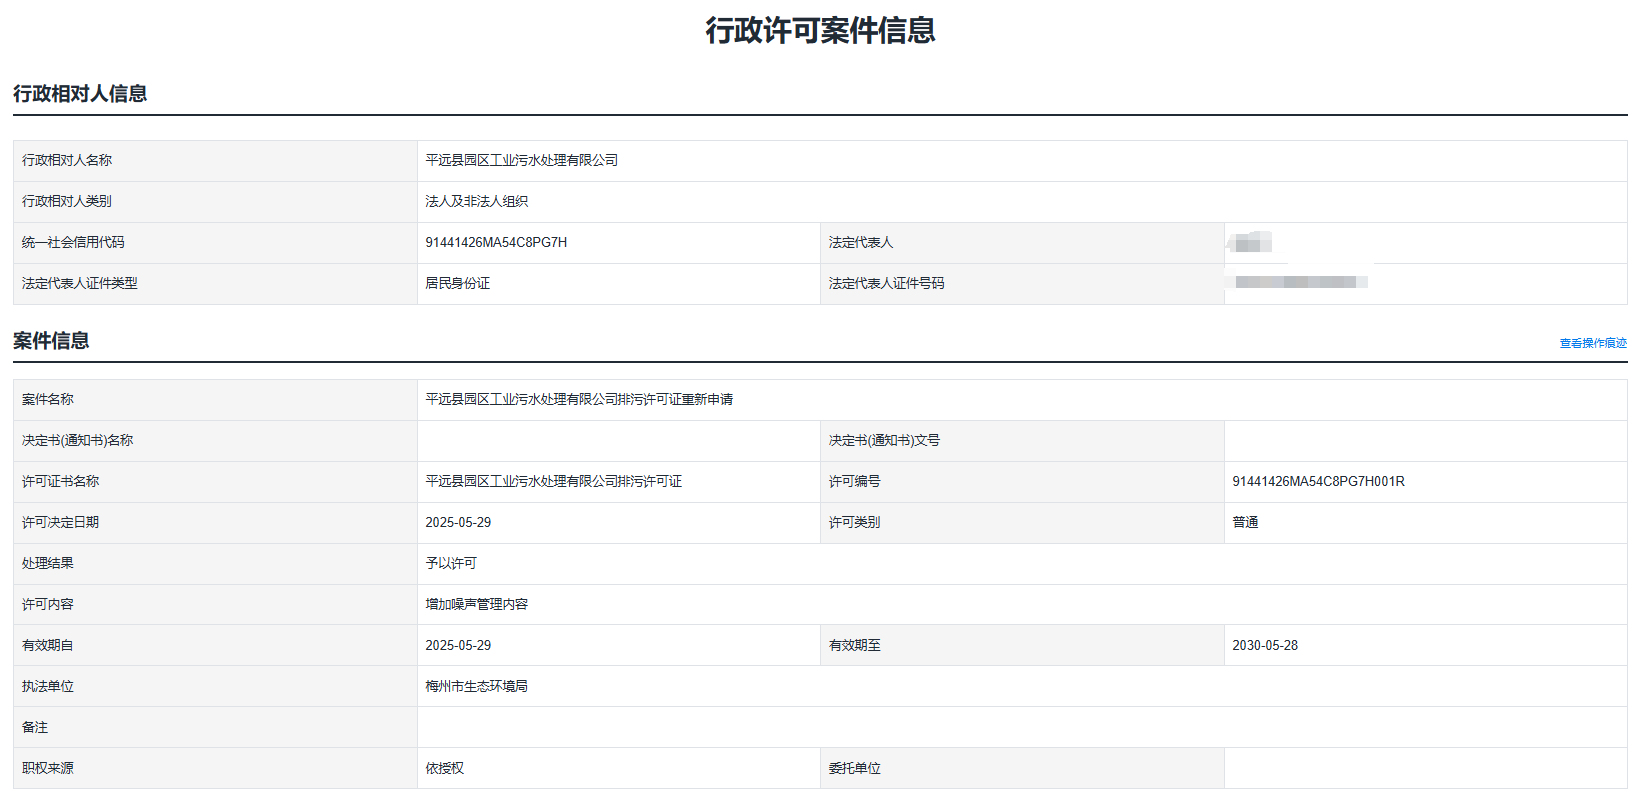Click the 依授权 authority source value

click(444, 769)
